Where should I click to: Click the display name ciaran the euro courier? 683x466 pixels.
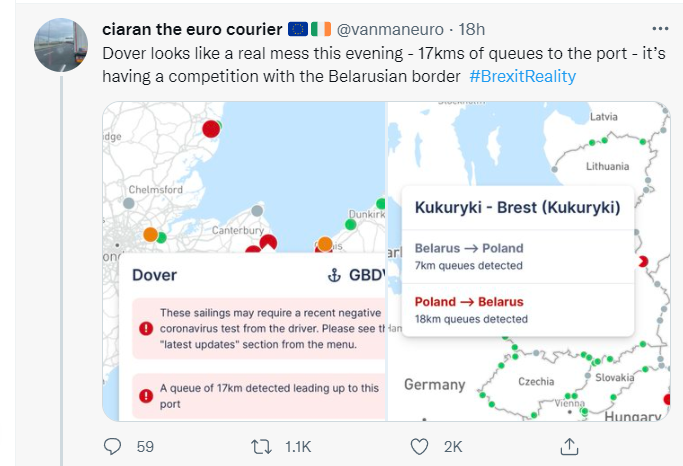[x=192, y=29]
